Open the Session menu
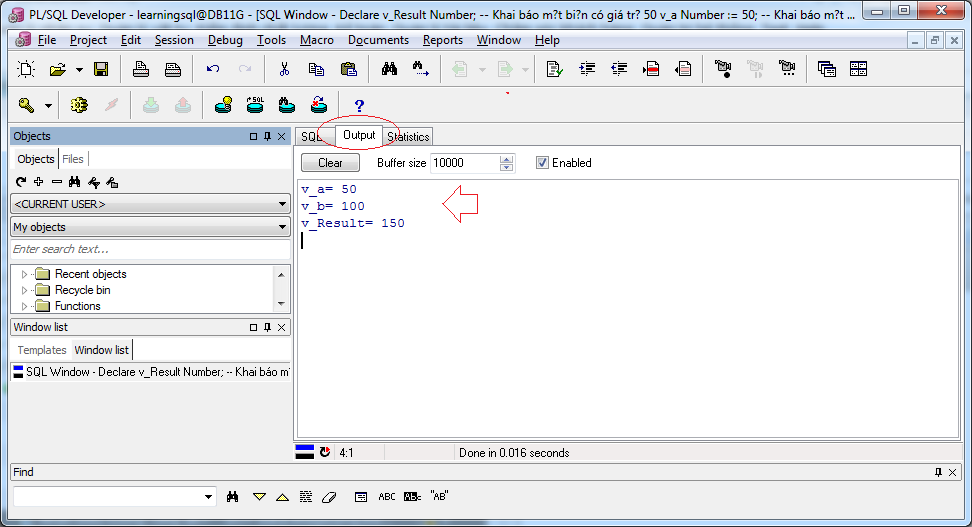The image size is (972, 527). tap(174, 40)
